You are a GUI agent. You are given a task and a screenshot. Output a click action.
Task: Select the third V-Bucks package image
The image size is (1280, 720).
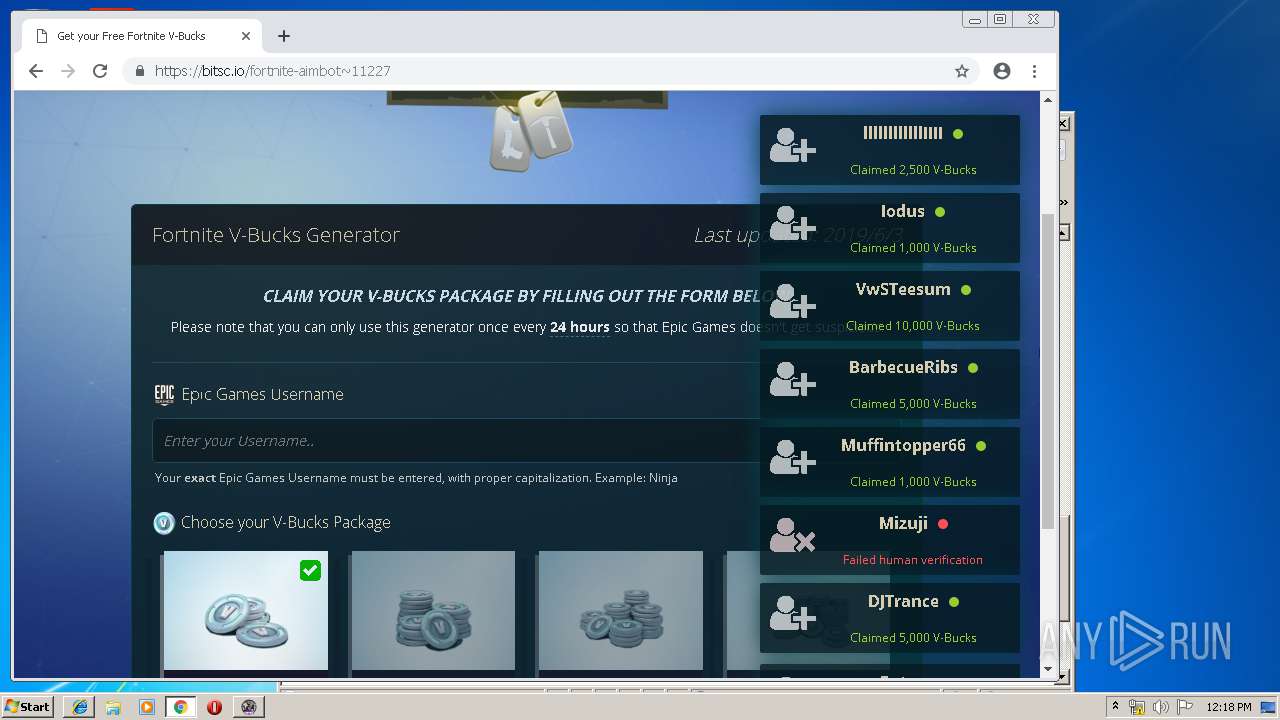point(621,610)
